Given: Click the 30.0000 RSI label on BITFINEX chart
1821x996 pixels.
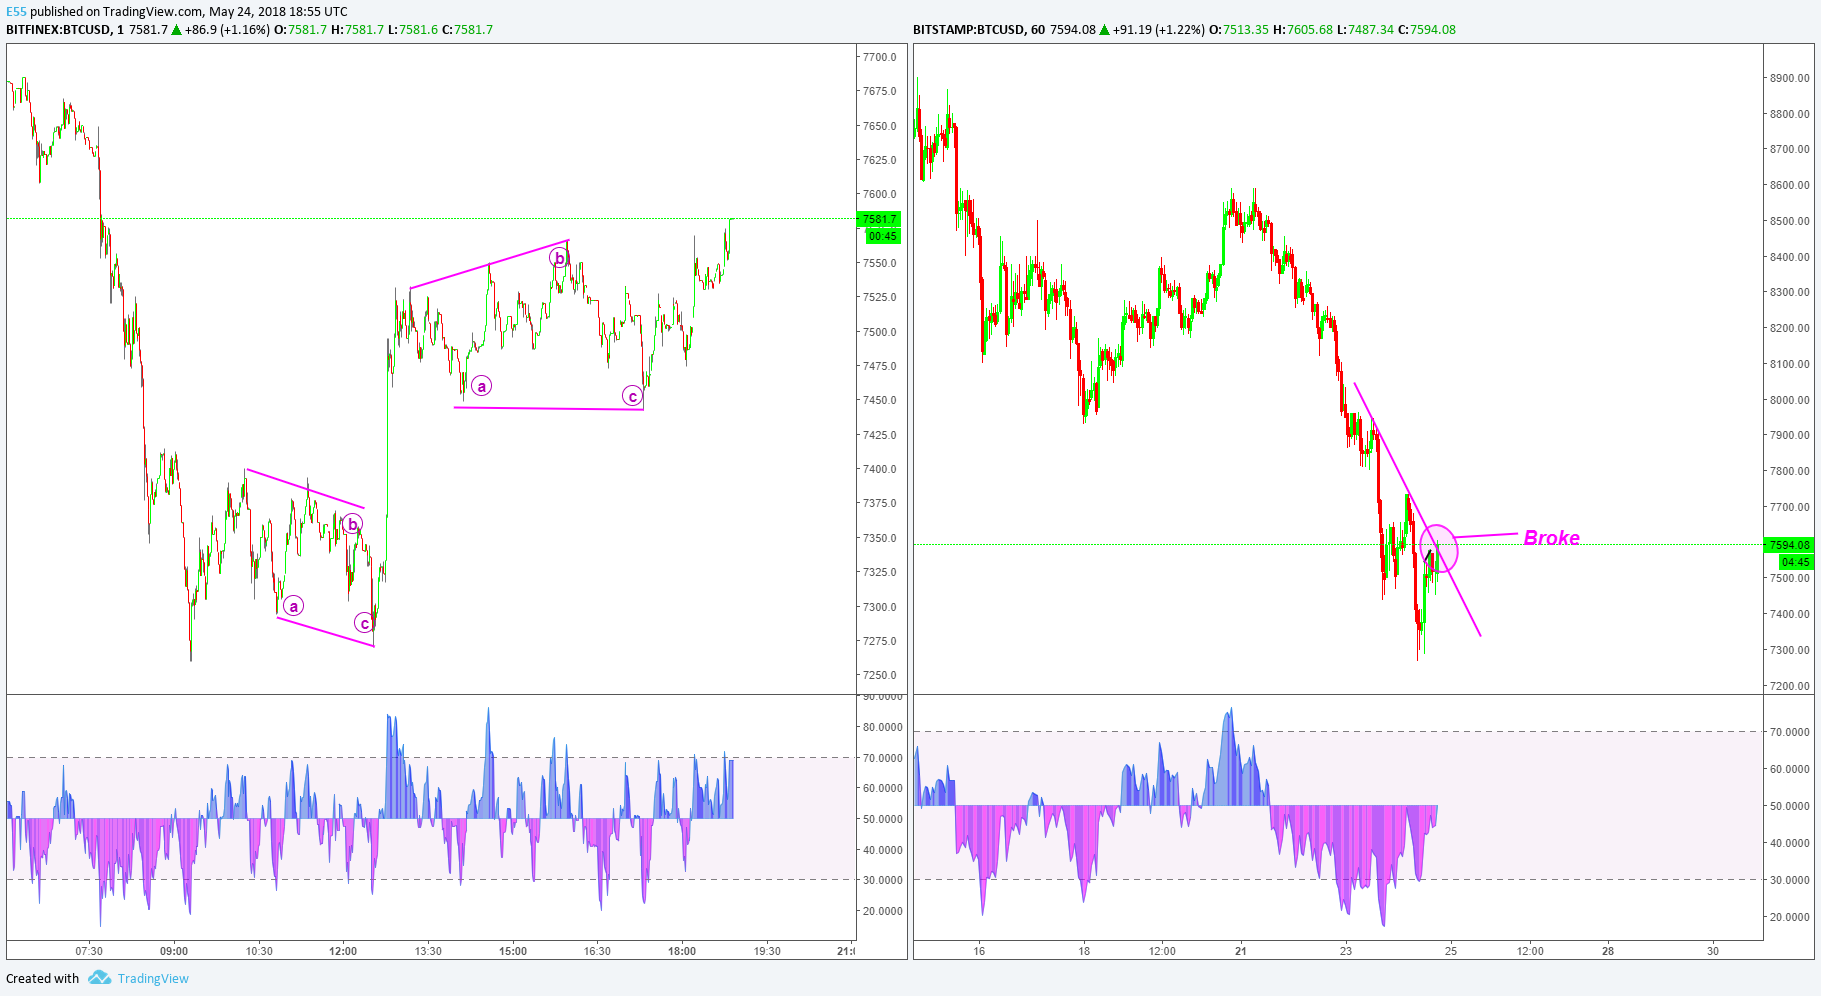Looking at the screenshot, I should (883, 880).
